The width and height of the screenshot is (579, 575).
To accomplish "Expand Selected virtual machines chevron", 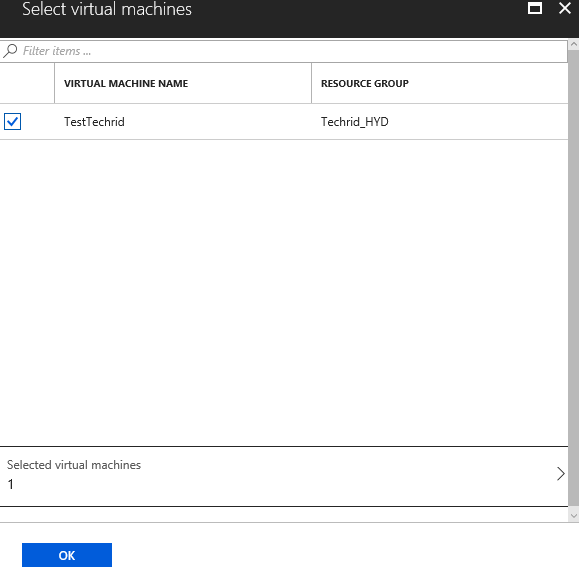I will point(561,474).
